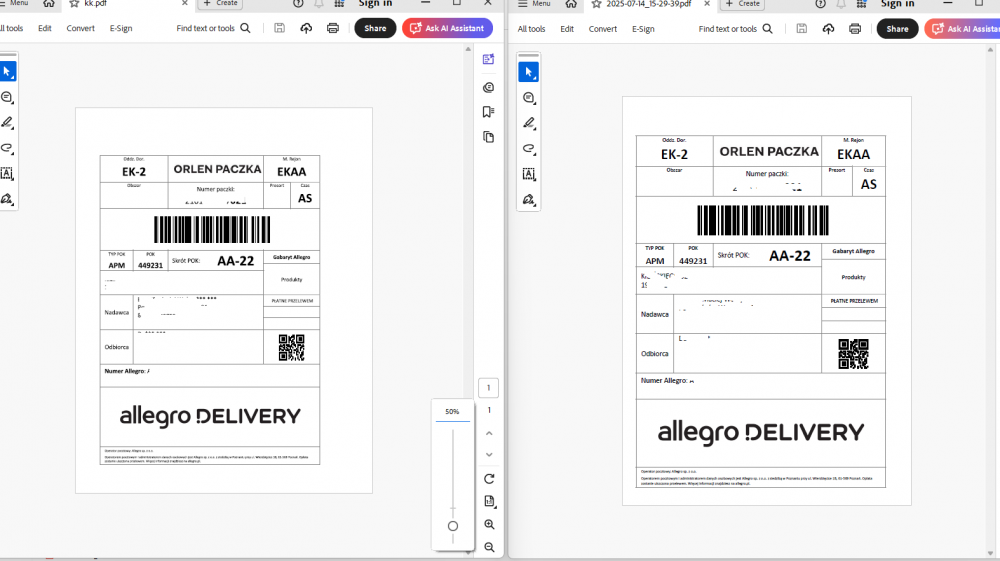This screenshot has height=561, width=1000.
Task: Open Edit menu in right window
Action: [567, 29]
